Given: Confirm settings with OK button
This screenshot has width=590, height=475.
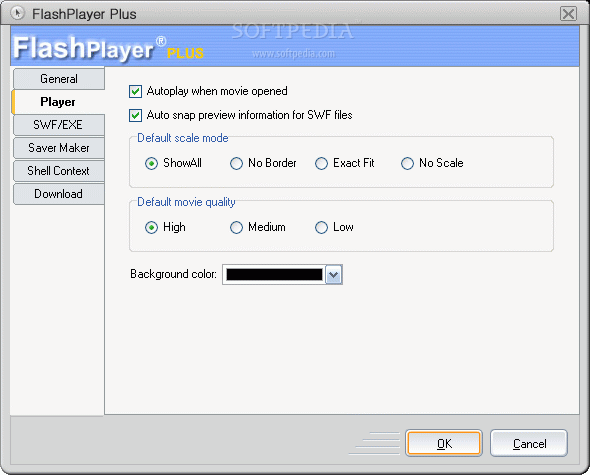Looking at the screenshot, I should tap(444, 443).
